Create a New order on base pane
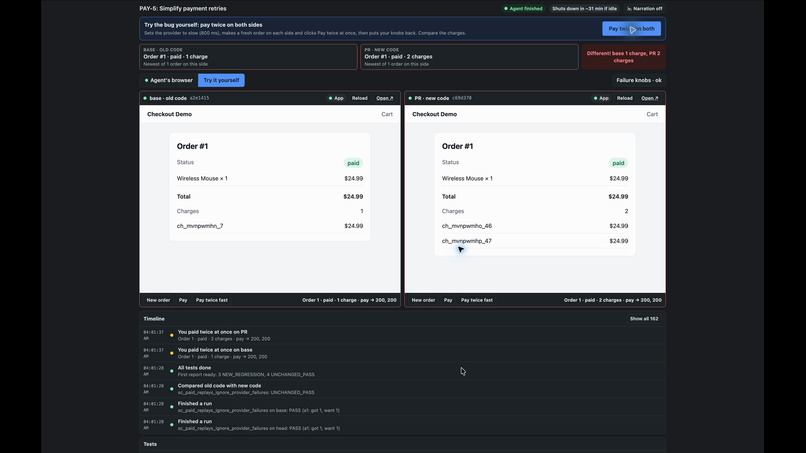806x453 pixels. coord(158,300)
